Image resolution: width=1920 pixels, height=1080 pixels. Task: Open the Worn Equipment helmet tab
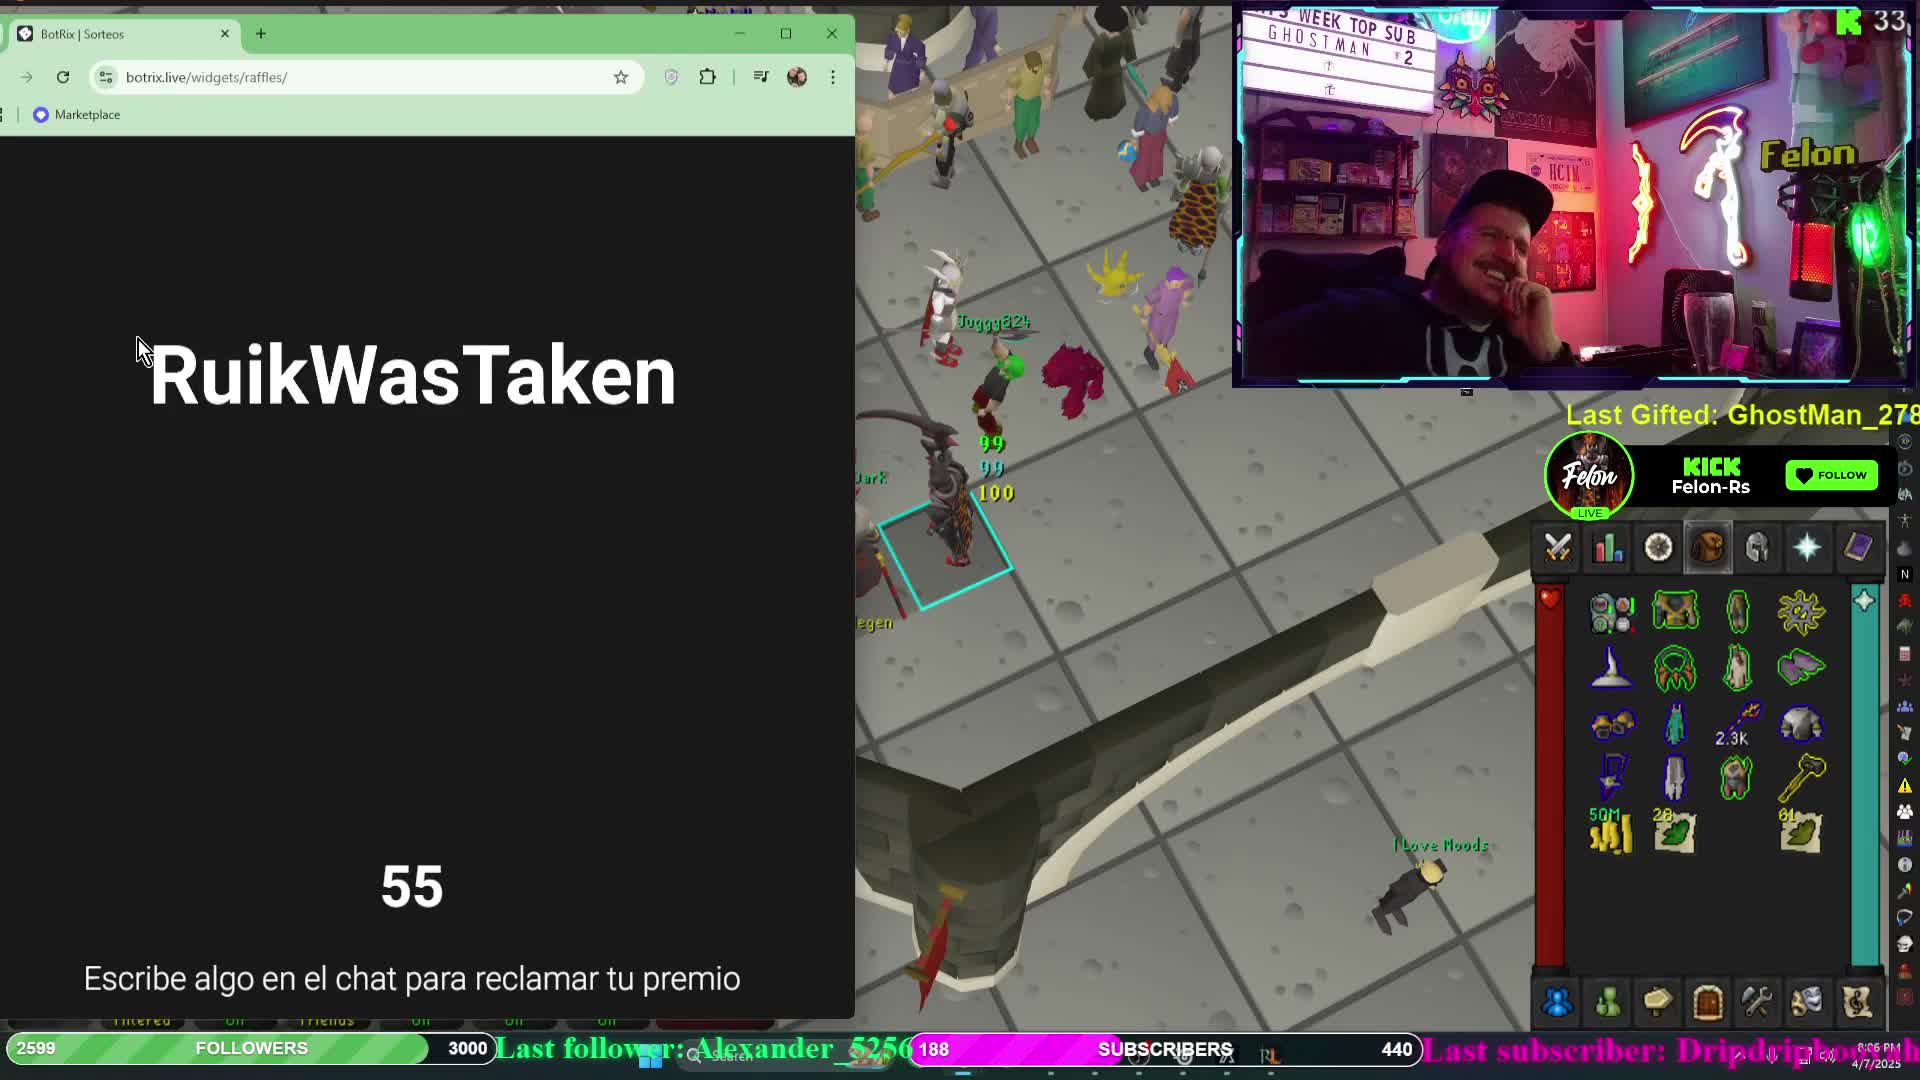coord(1758,548)
